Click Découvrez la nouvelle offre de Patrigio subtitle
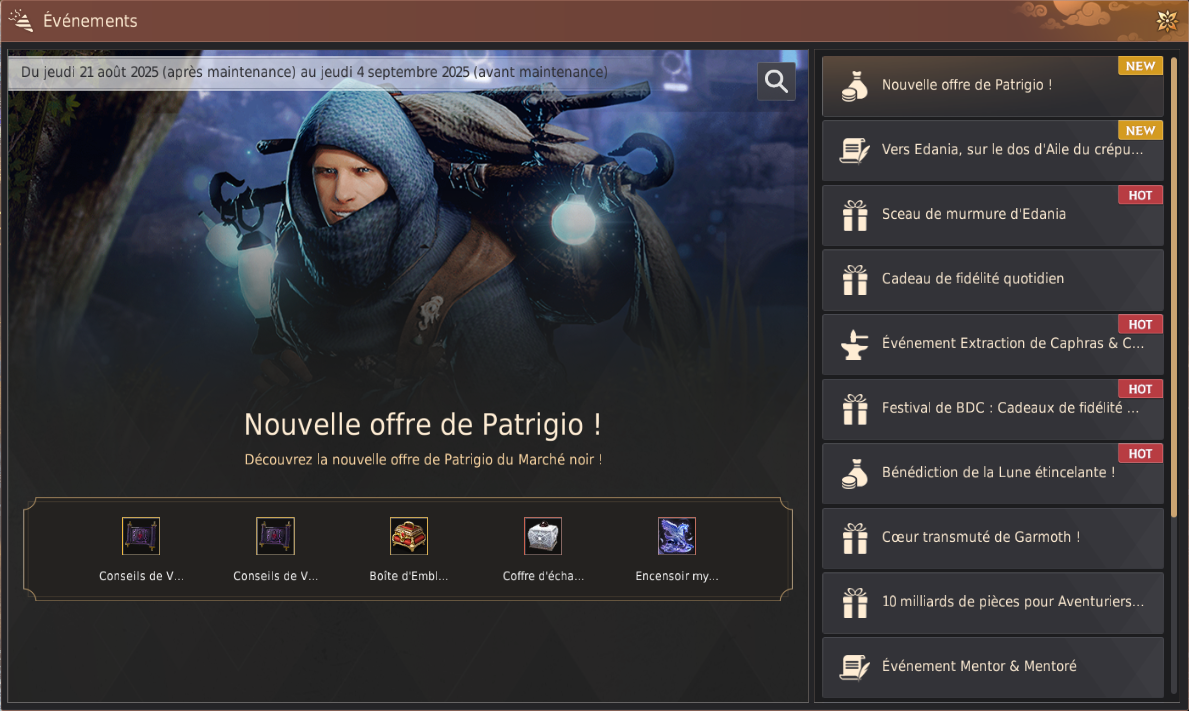1189x711 pixels. pos(423,459)
